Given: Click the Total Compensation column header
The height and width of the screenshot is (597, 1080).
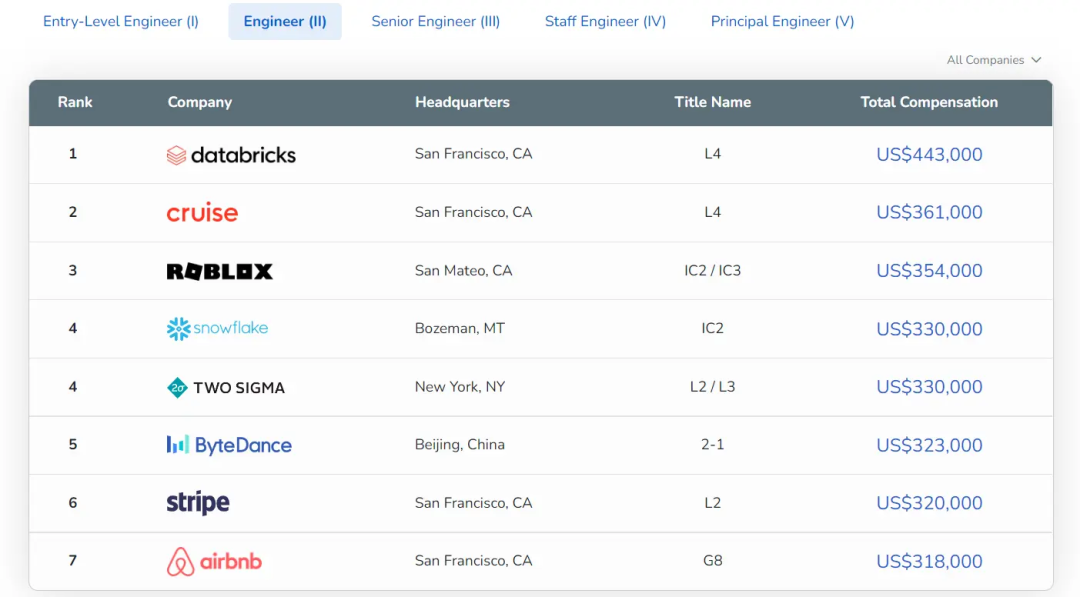Looking at the screenshot, I should click(929, 102).
